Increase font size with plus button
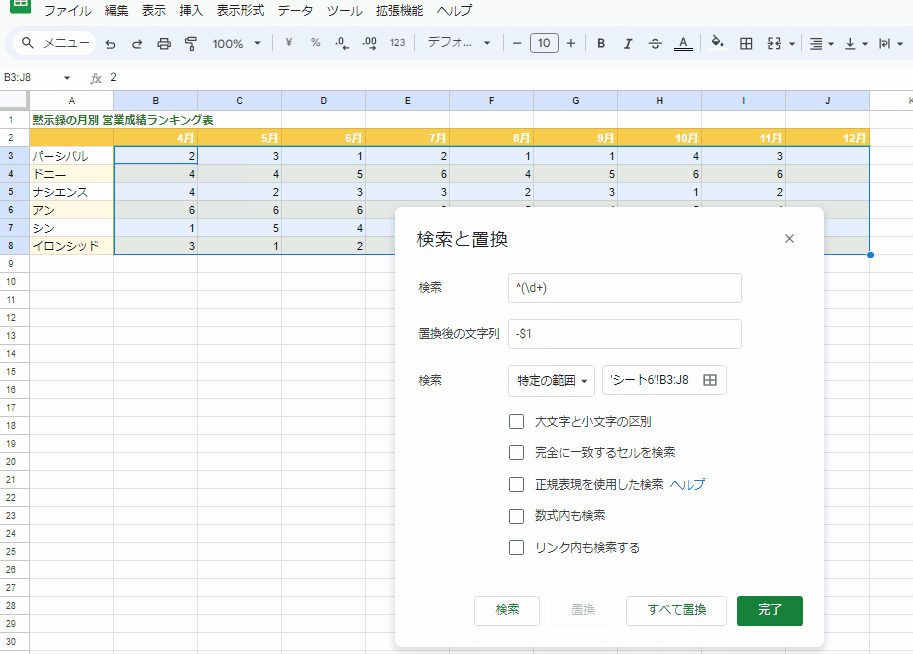Screen dimensions: 913x654 (571, 43)
